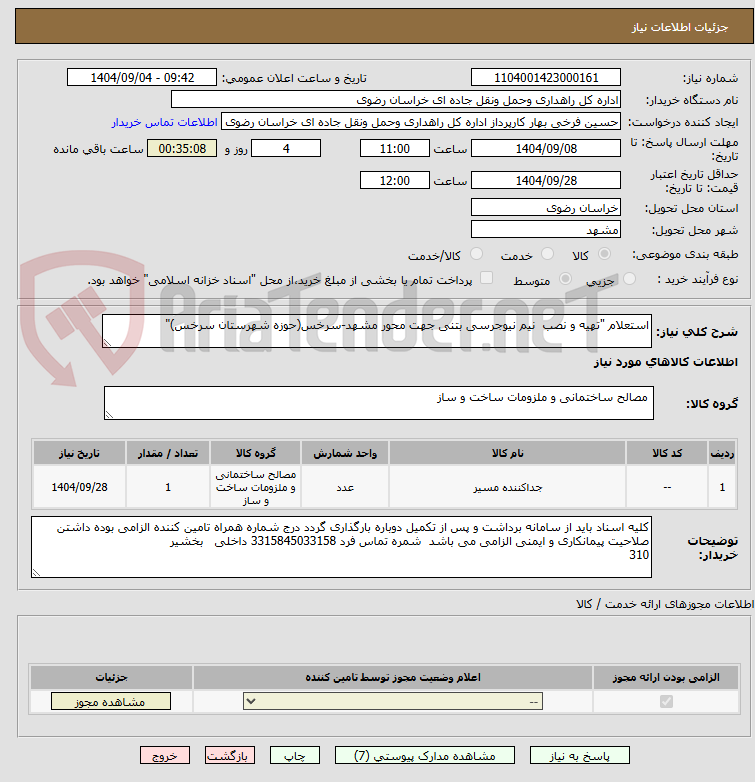Click the شرح کلی نیاز resize handle

tap(107, 343)
